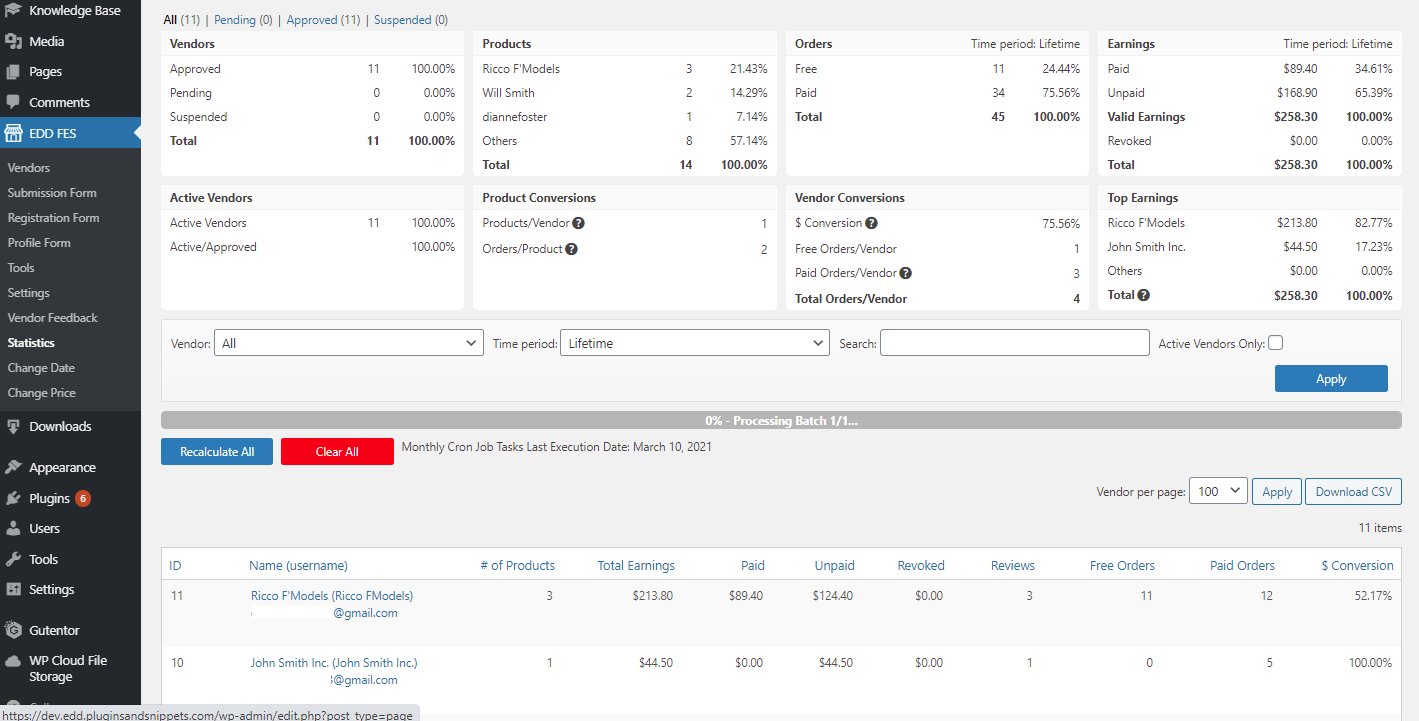The height and width of the screenshot is (721, 1419).
Task: Toggle the Active Vendors Only checkbox
Action: (x=1275, y=343)
